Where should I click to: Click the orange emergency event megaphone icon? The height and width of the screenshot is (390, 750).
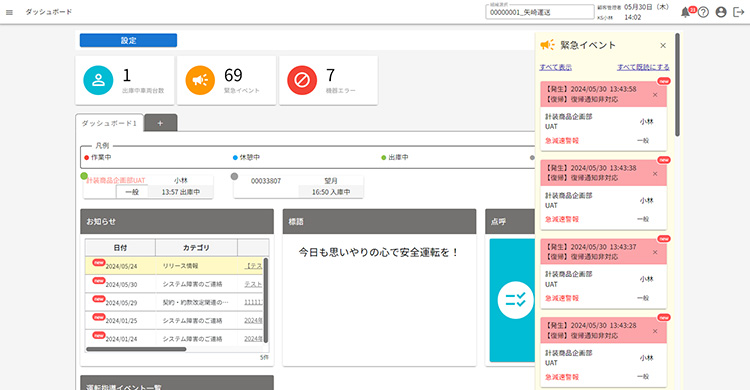200,80
